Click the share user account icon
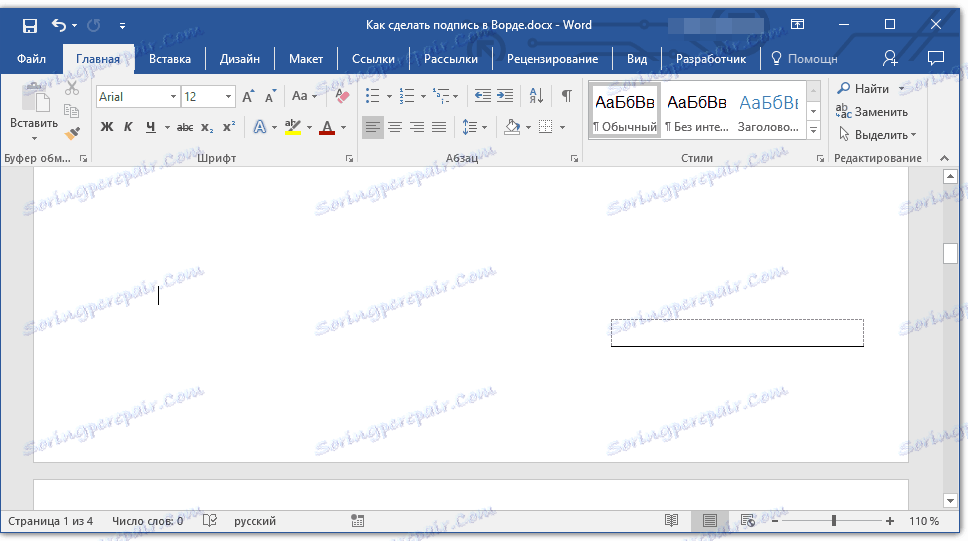The width and height of the screenshot is (968, 541). 890,58
